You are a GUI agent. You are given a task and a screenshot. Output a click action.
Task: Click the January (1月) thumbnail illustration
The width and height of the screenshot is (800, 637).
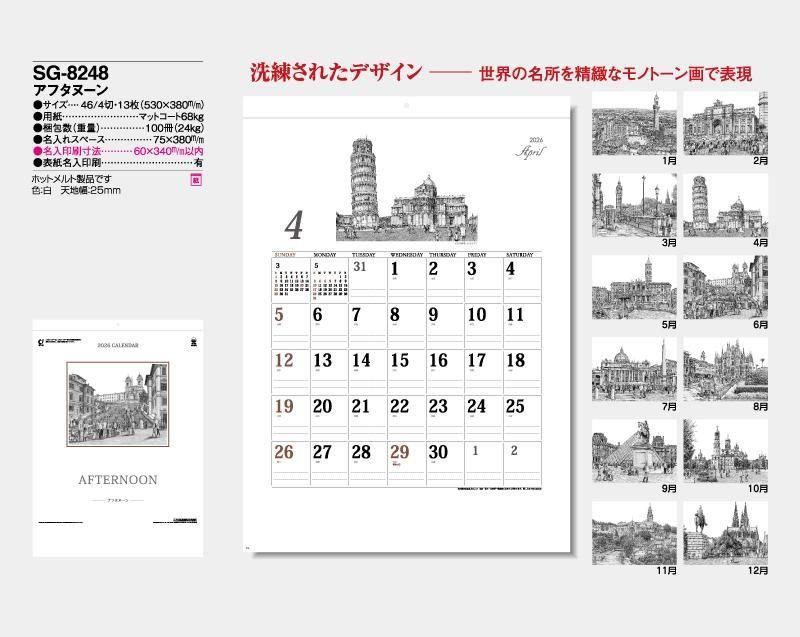tap(634, 123)
